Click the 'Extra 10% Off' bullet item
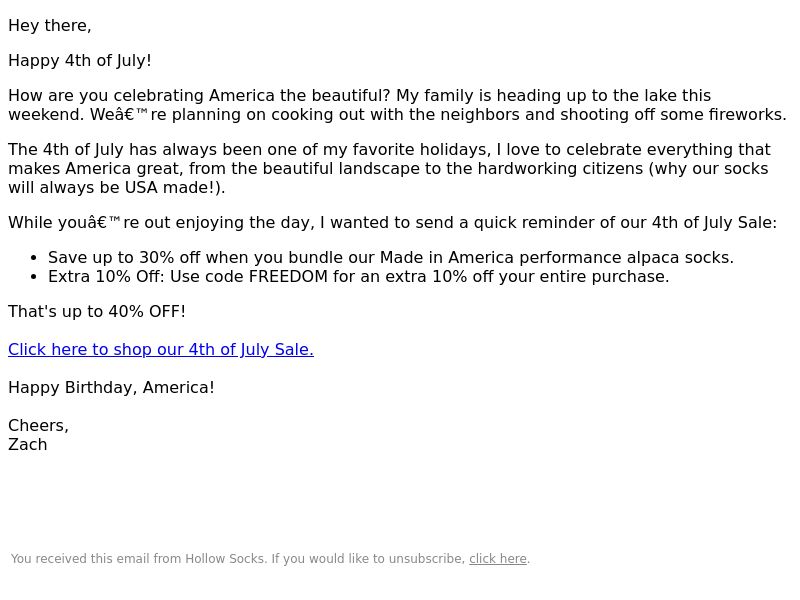This screenshot has height=600, width=800. [x=358, y=277]
